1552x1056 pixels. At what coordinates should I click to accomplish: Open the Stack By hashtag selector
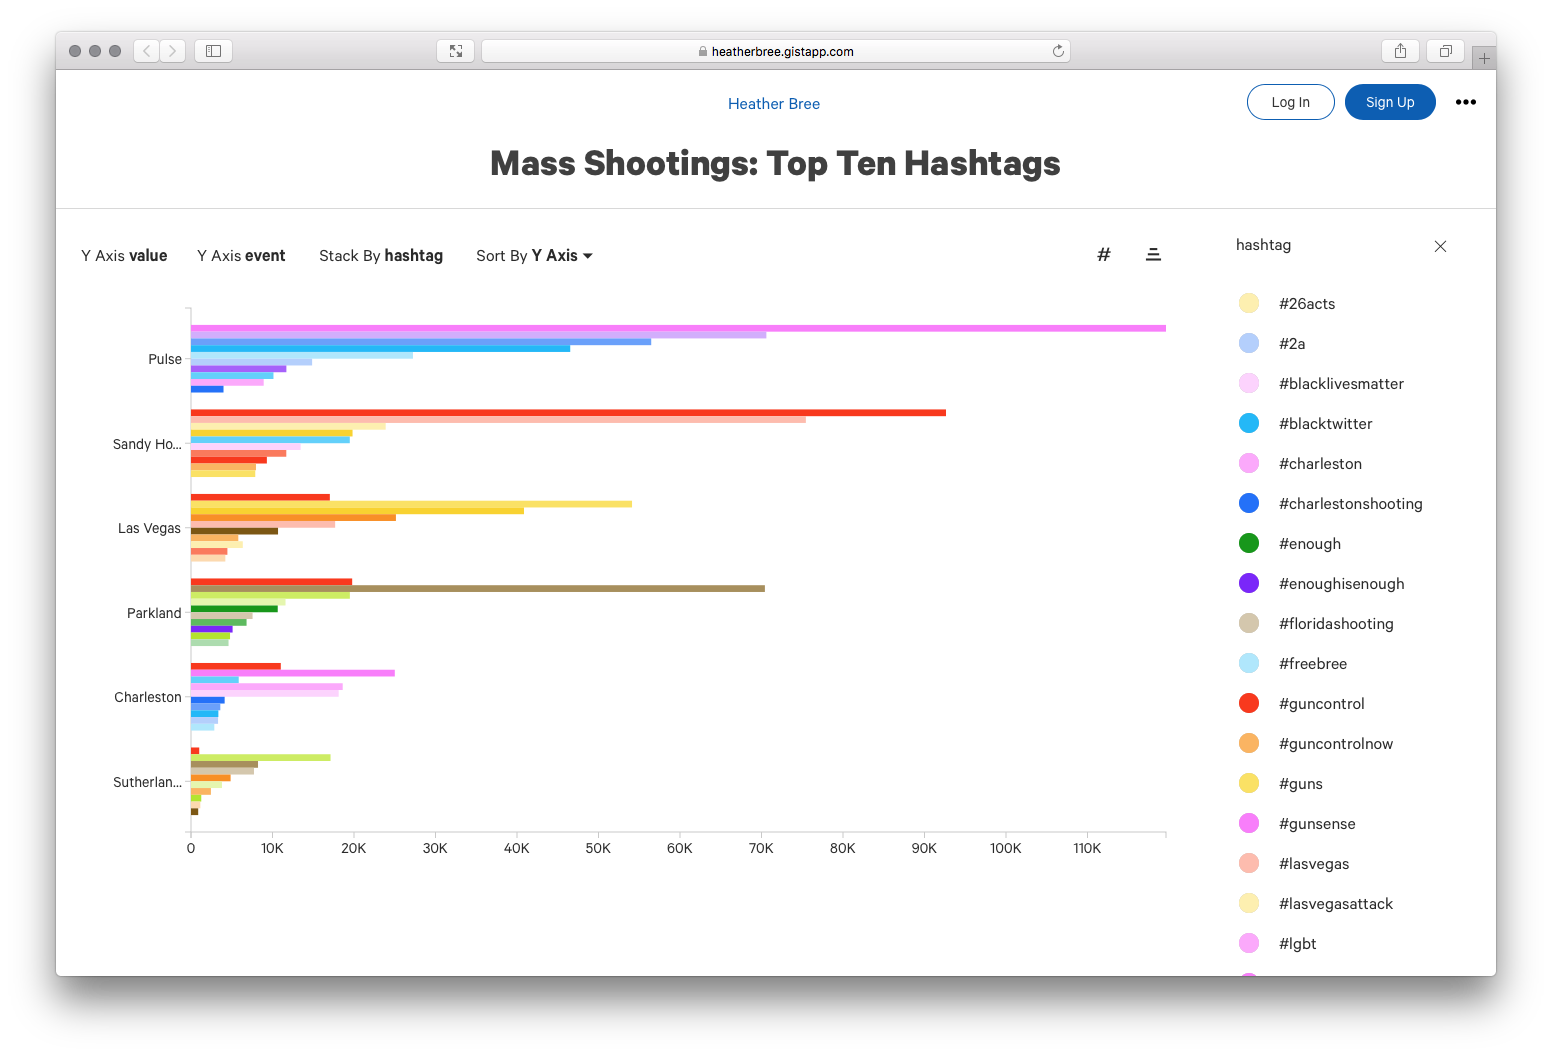[x=381, y=256]
